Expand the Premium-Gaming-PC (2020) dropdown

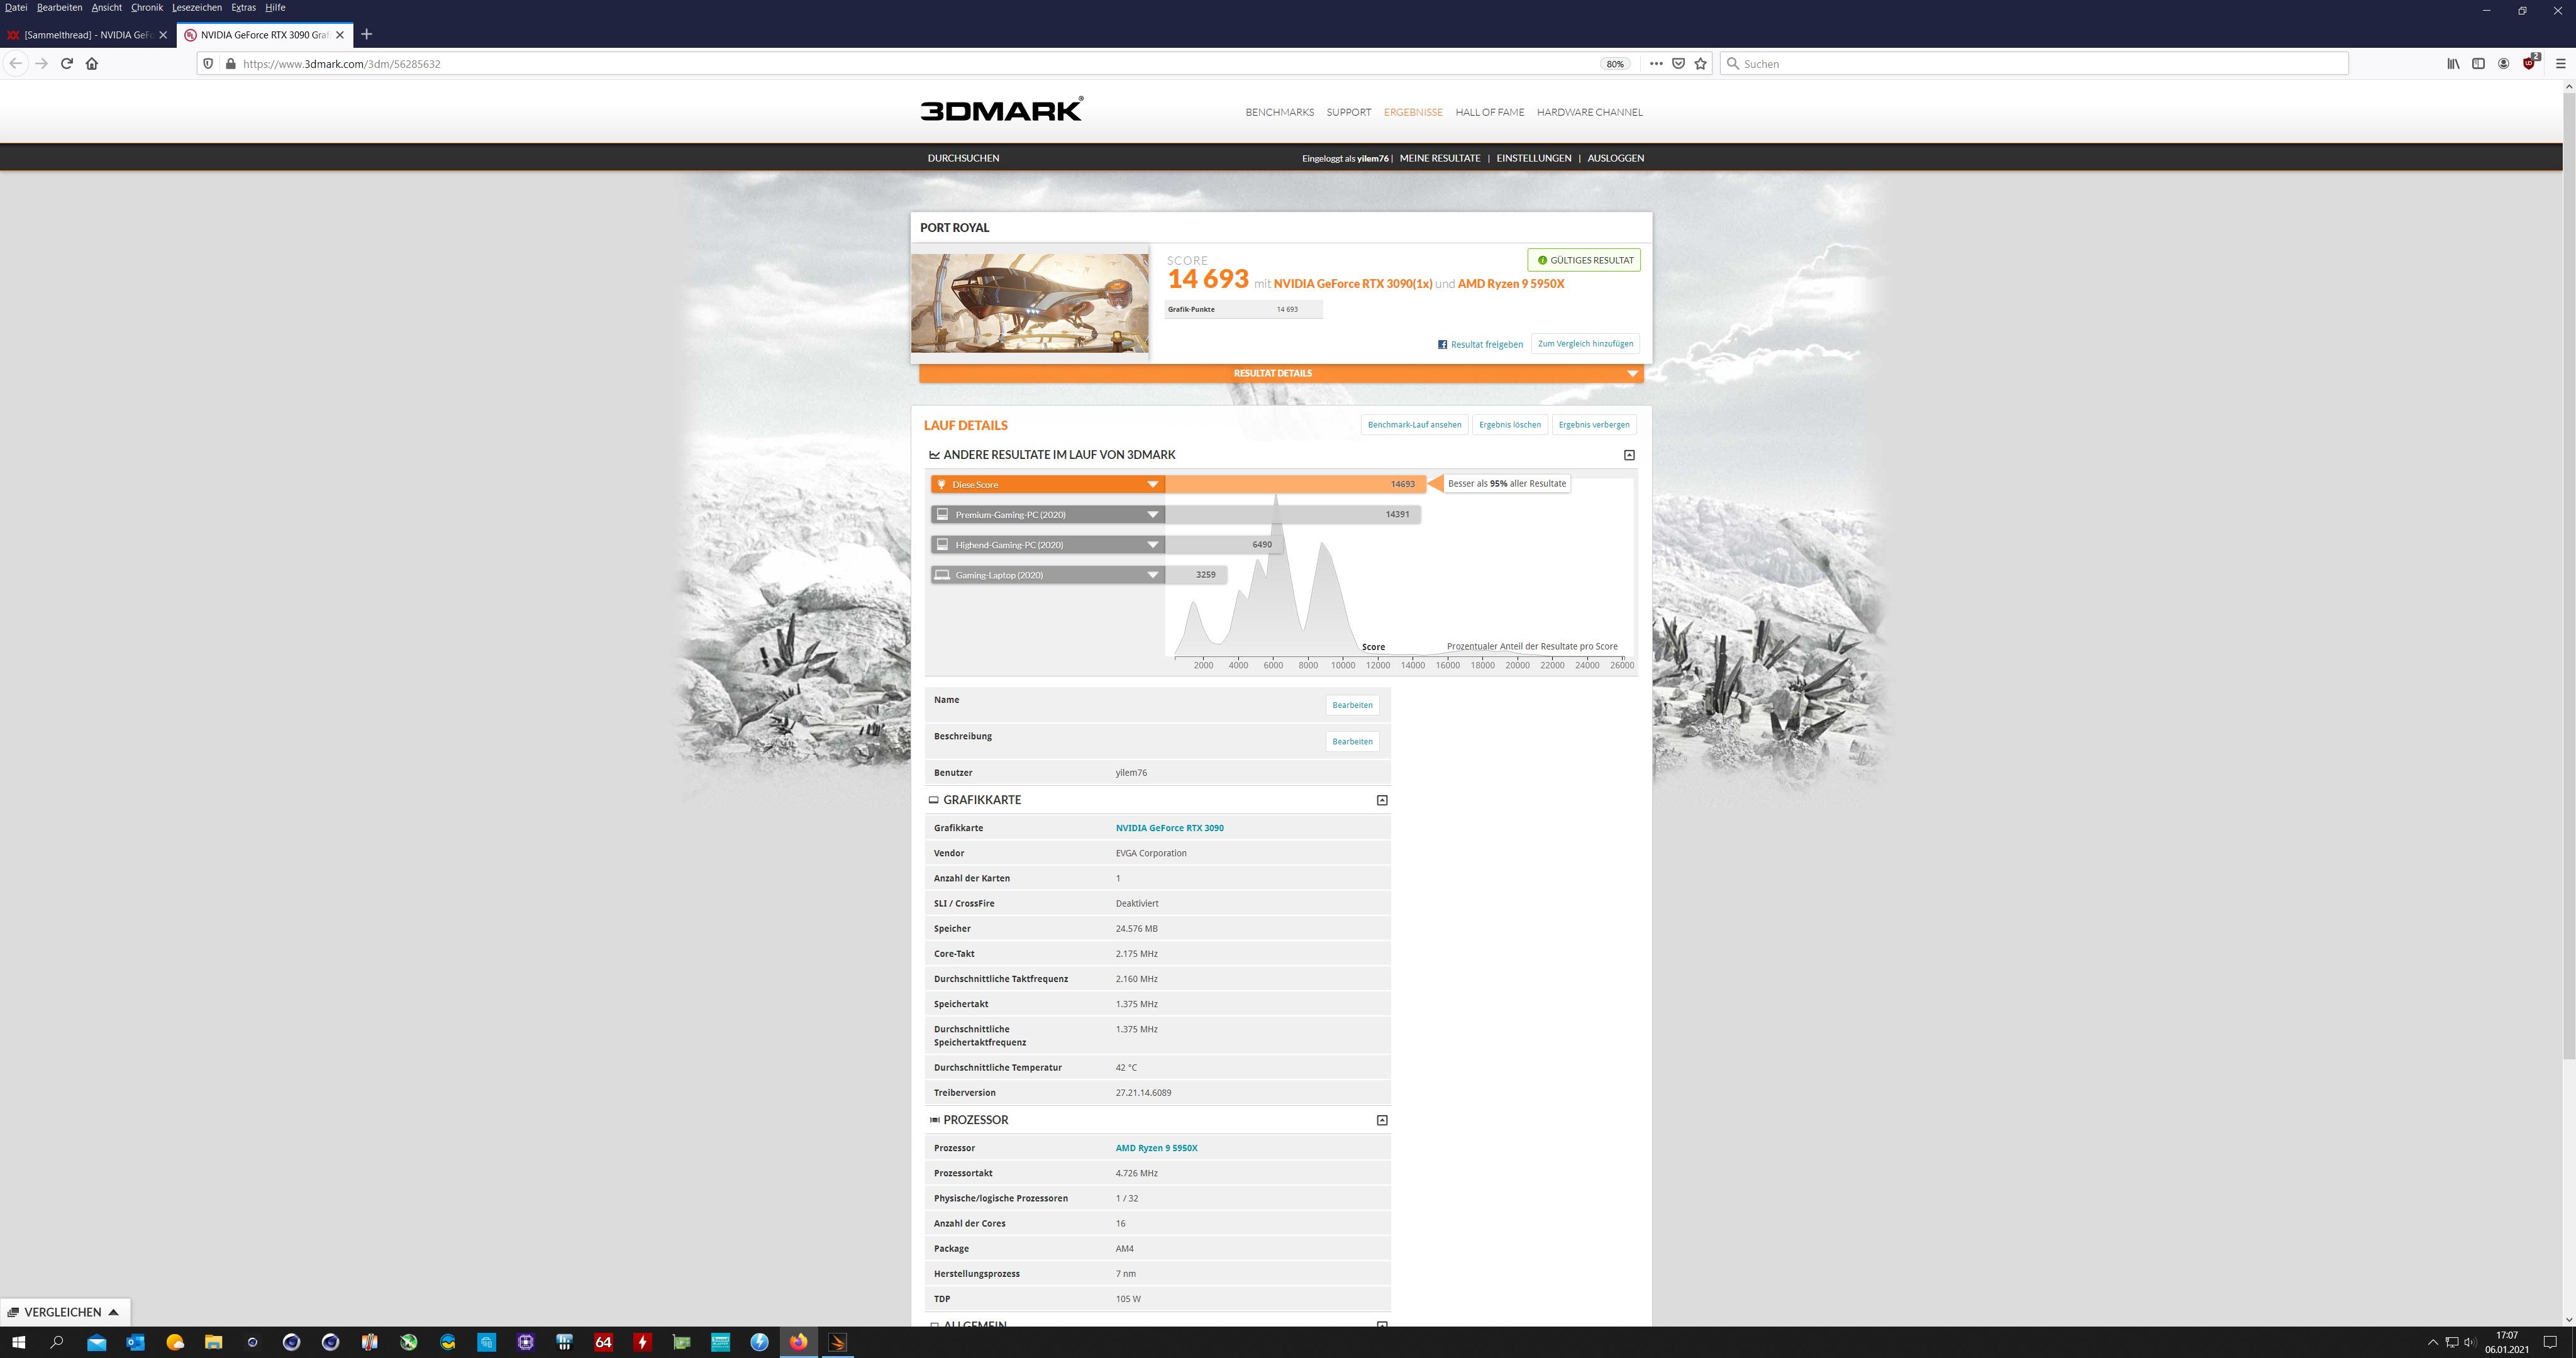pos(1152,514)
